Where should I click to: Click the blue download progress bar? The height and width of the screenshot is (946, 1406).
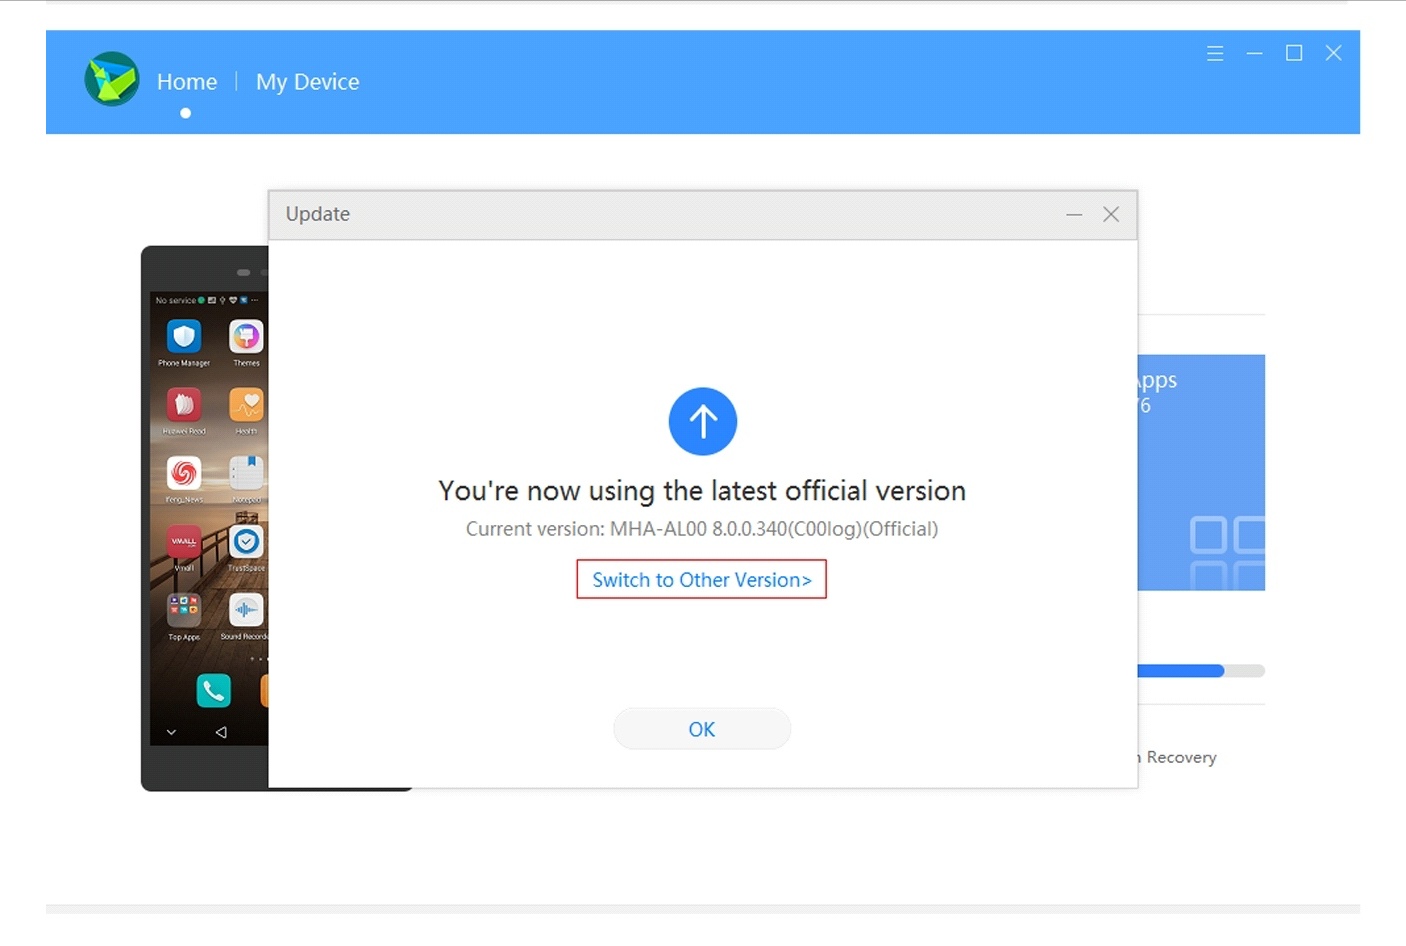click(x=1180, y=670)
